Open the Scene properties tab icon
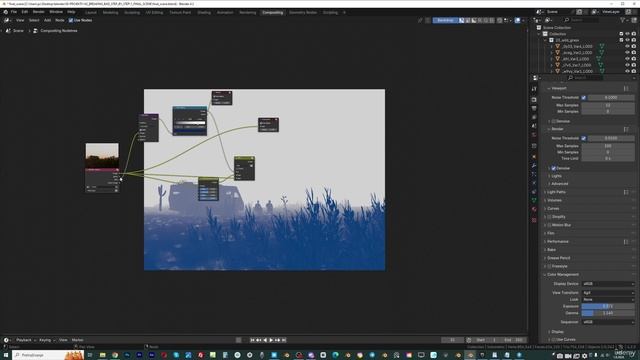640x360 pixels. (x=534, y=126)
